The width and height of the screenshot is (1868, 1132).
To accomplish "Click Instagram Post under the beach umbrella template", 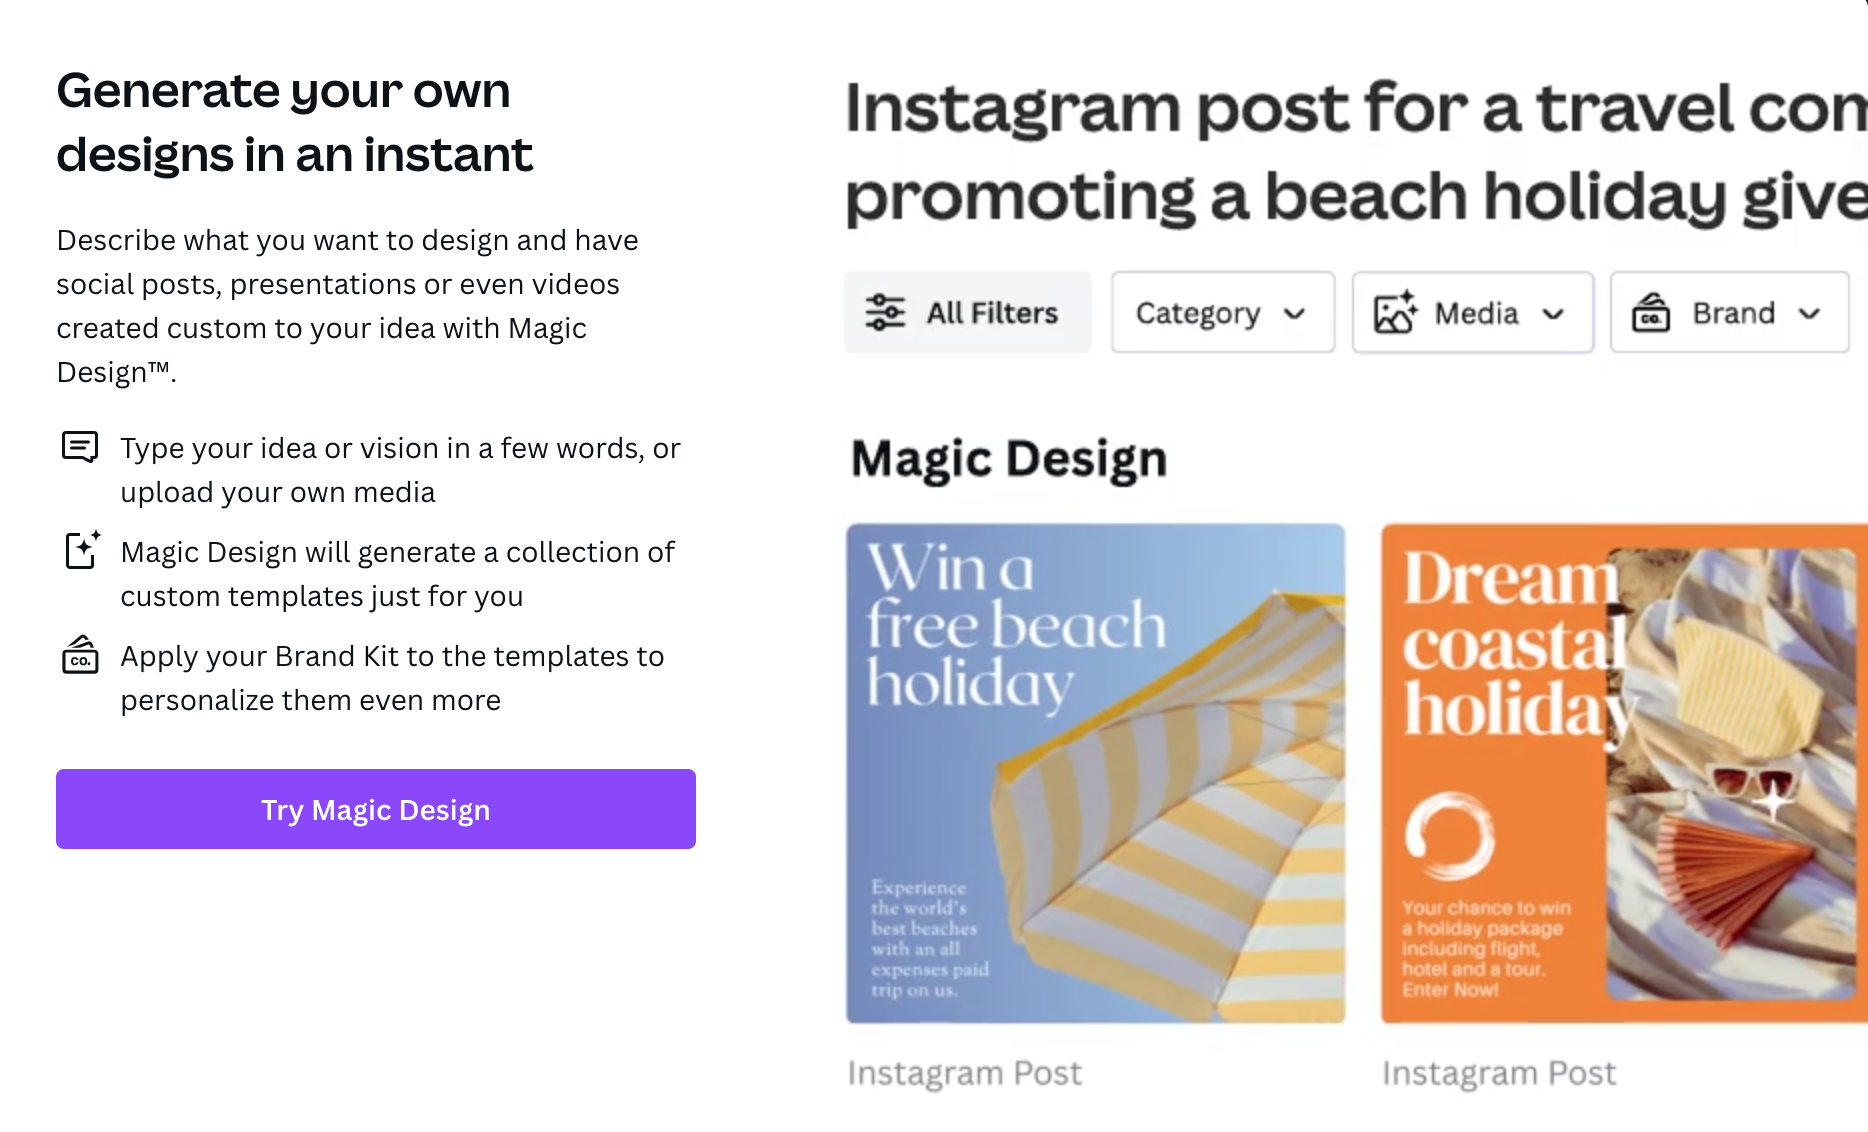I will click(964, 1071).
